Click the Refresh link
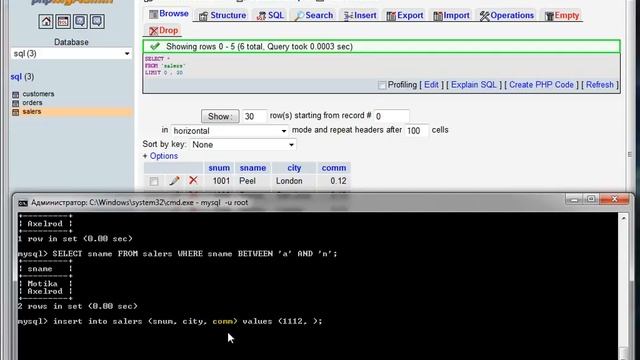 [600, 85]
